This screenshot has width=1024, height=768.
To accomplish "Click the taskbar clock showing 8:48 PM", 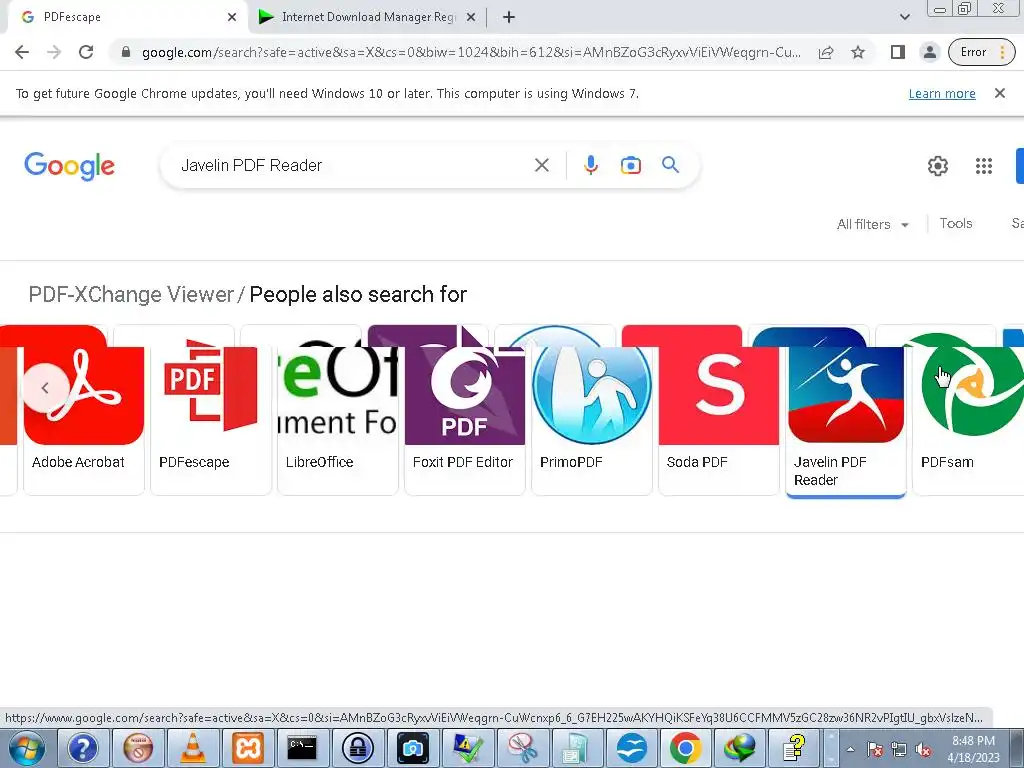I will point(973,749).
